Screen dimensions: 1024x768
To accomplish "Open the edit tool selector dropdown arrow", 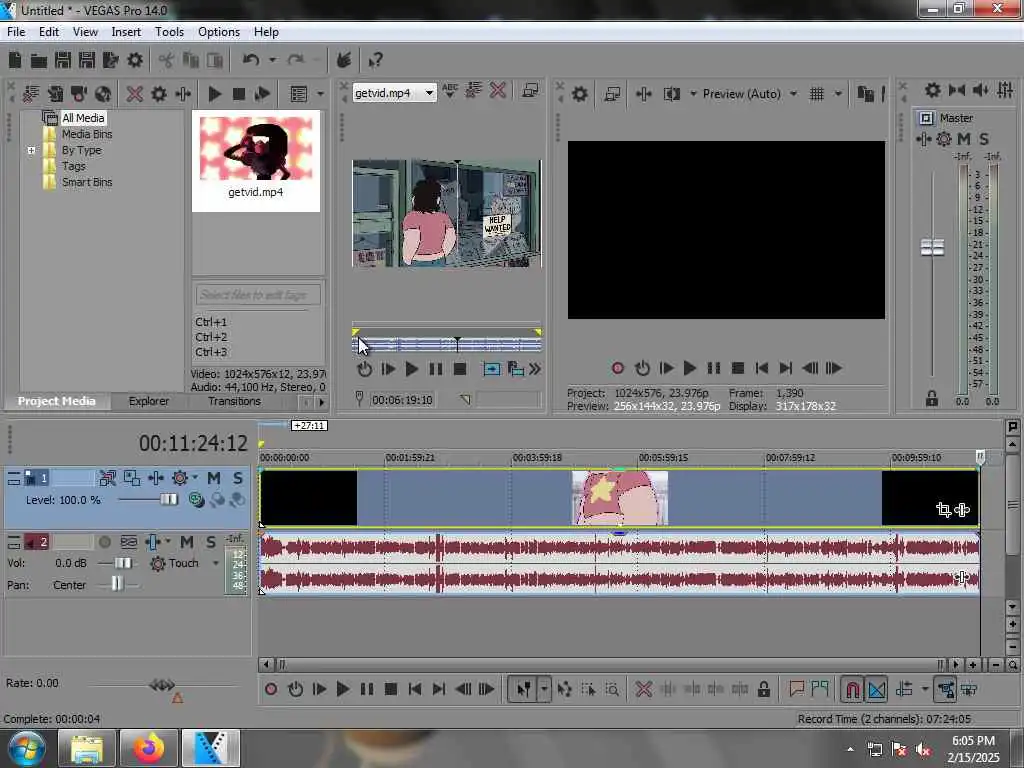I will pyautogui.click(x=543, y=689).
